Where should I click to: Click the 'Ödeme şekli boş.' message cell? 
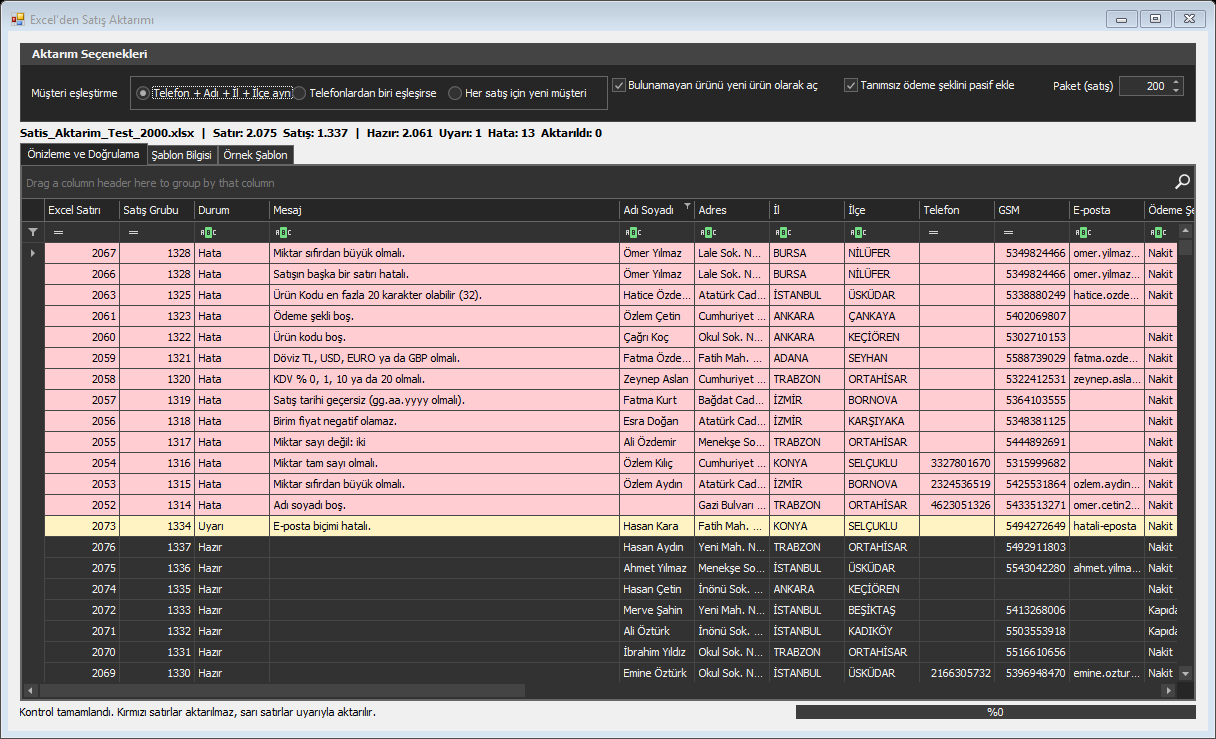445,316
